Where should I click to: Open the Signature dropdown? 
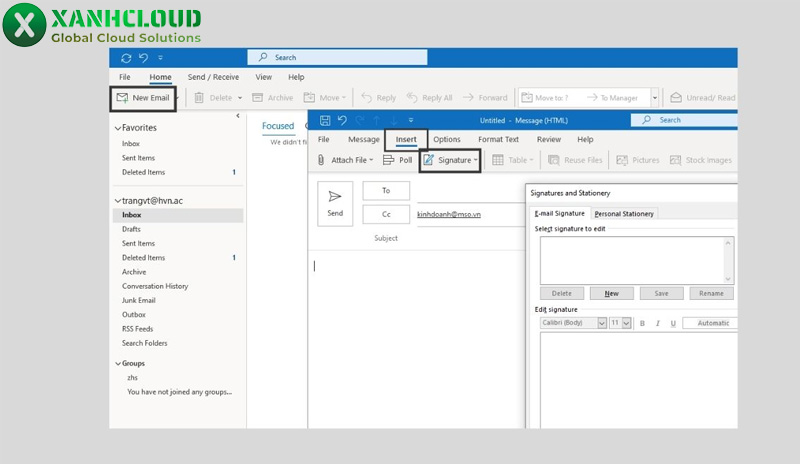(x=450, y=160)
